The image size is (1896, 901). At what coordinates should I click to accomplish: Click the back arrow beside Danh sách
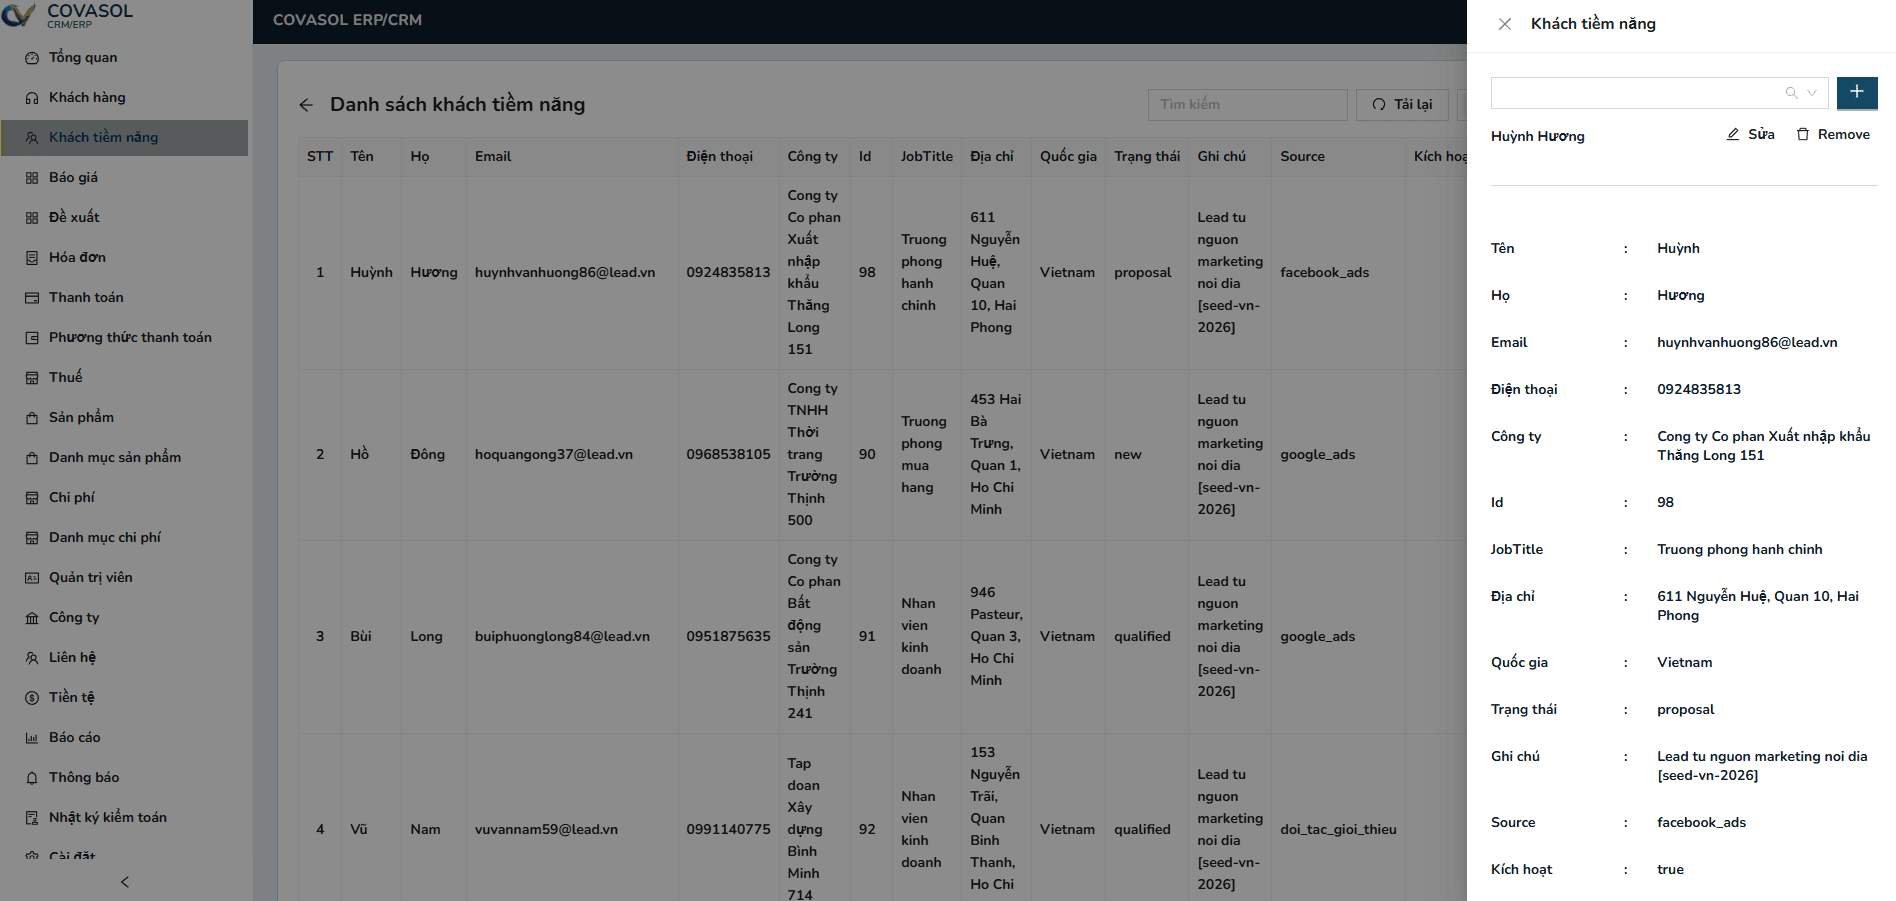point(306,104)
